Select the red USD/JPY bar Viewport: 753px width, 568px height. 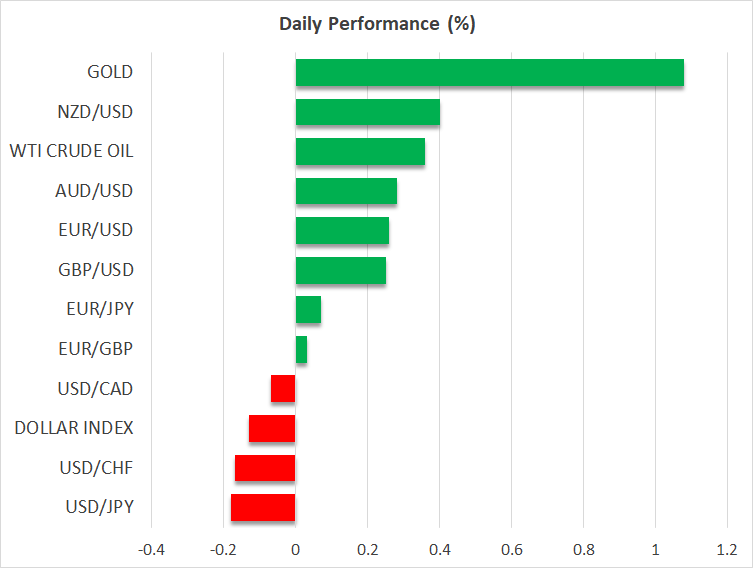click(263, 507)
